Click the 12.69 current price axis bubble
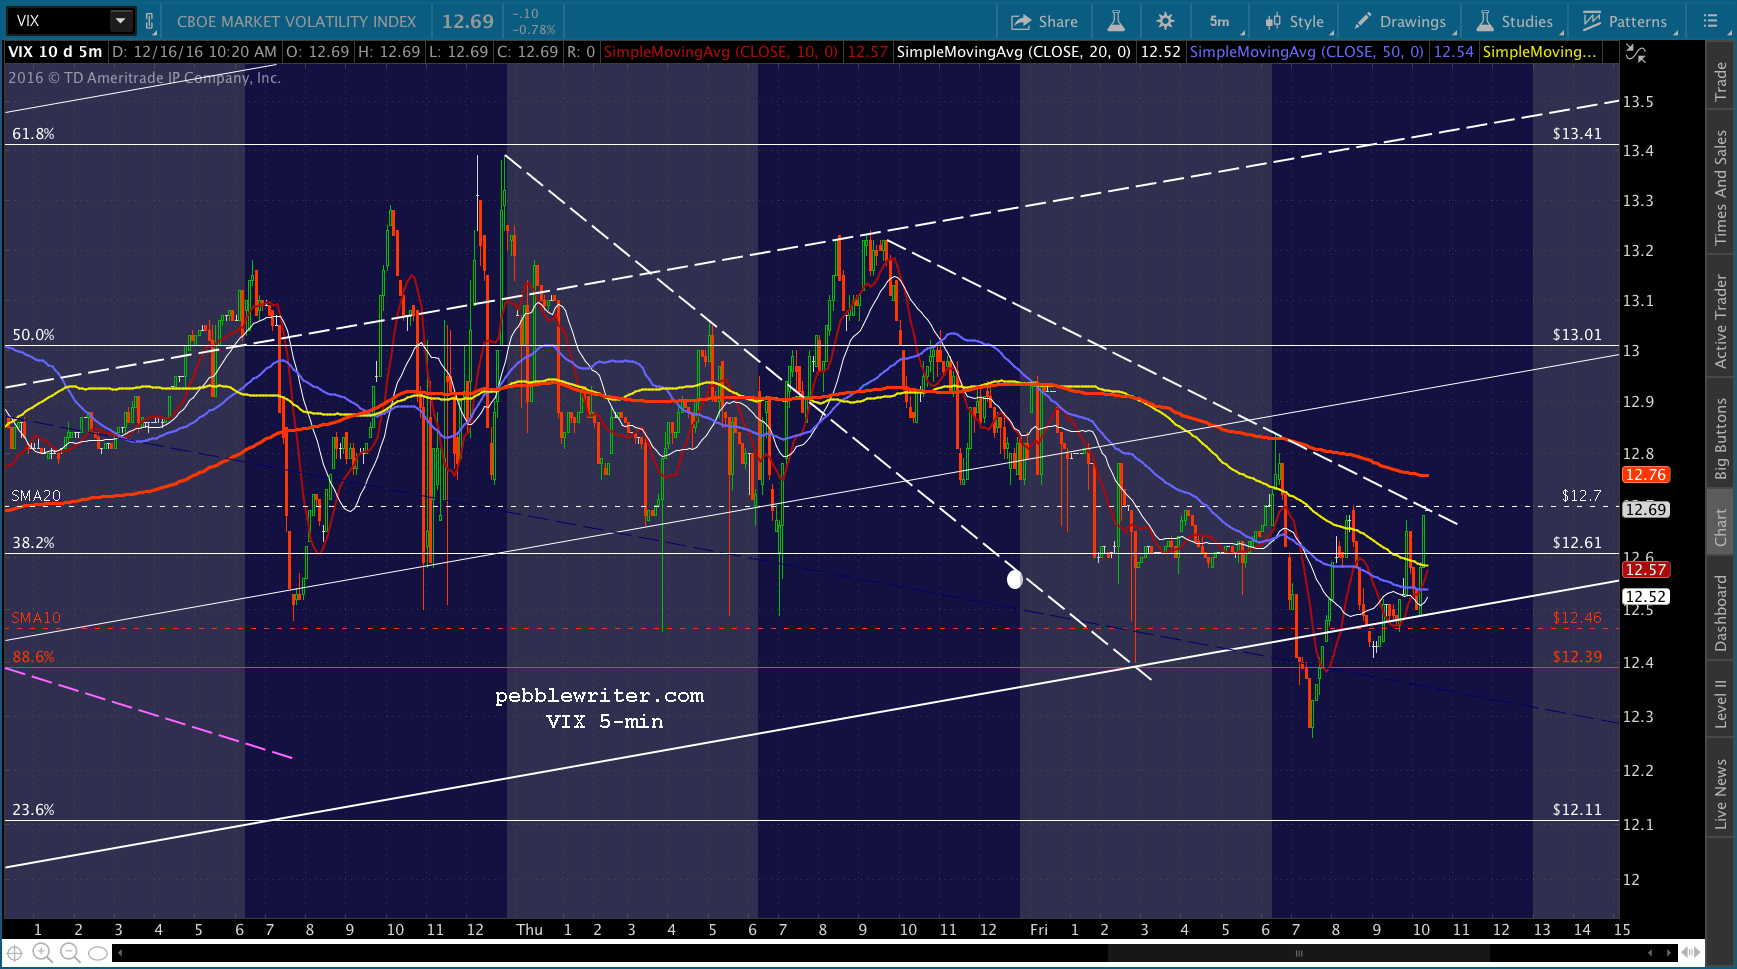 point(1645,509)
